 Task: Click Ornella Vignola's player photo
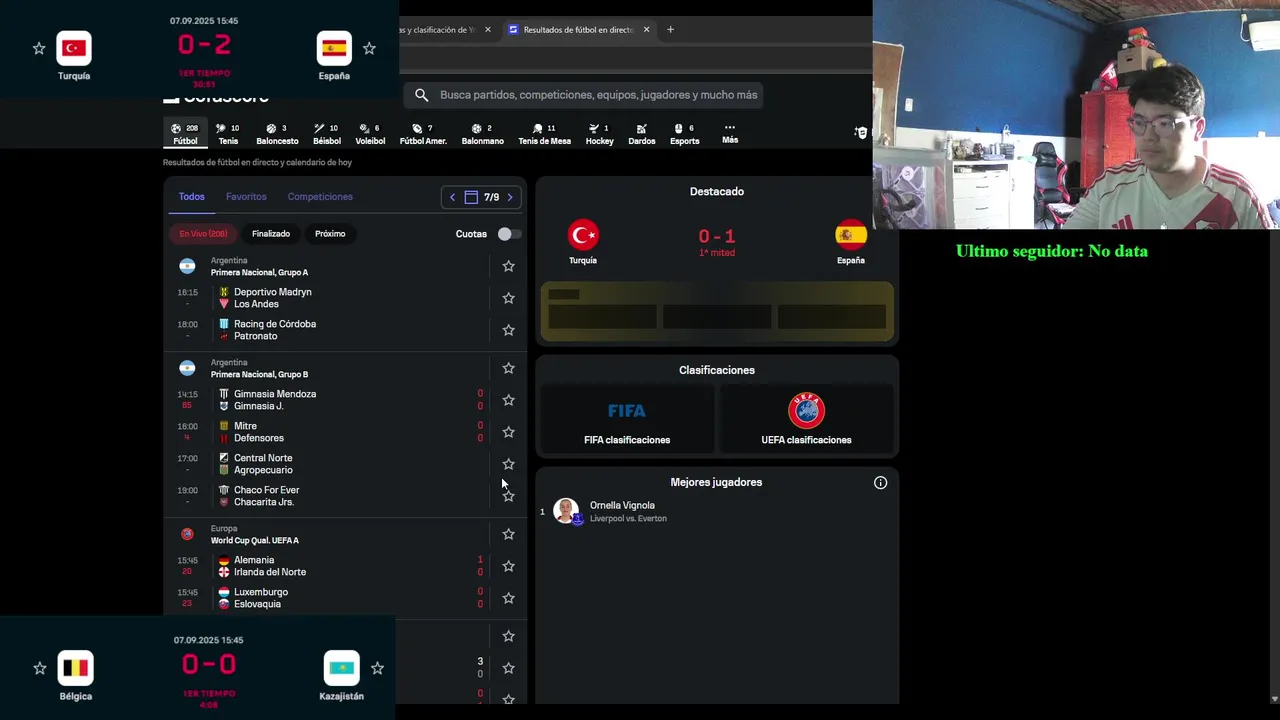[x=566, y=511]
